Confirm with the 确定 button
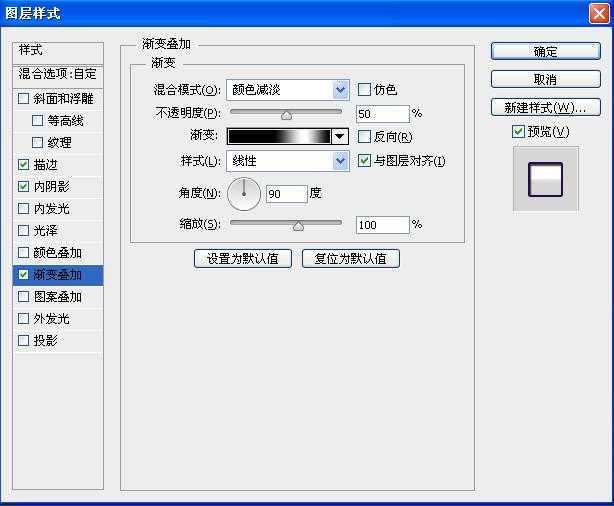Screen dimensions: 614x506 [545, 51]
